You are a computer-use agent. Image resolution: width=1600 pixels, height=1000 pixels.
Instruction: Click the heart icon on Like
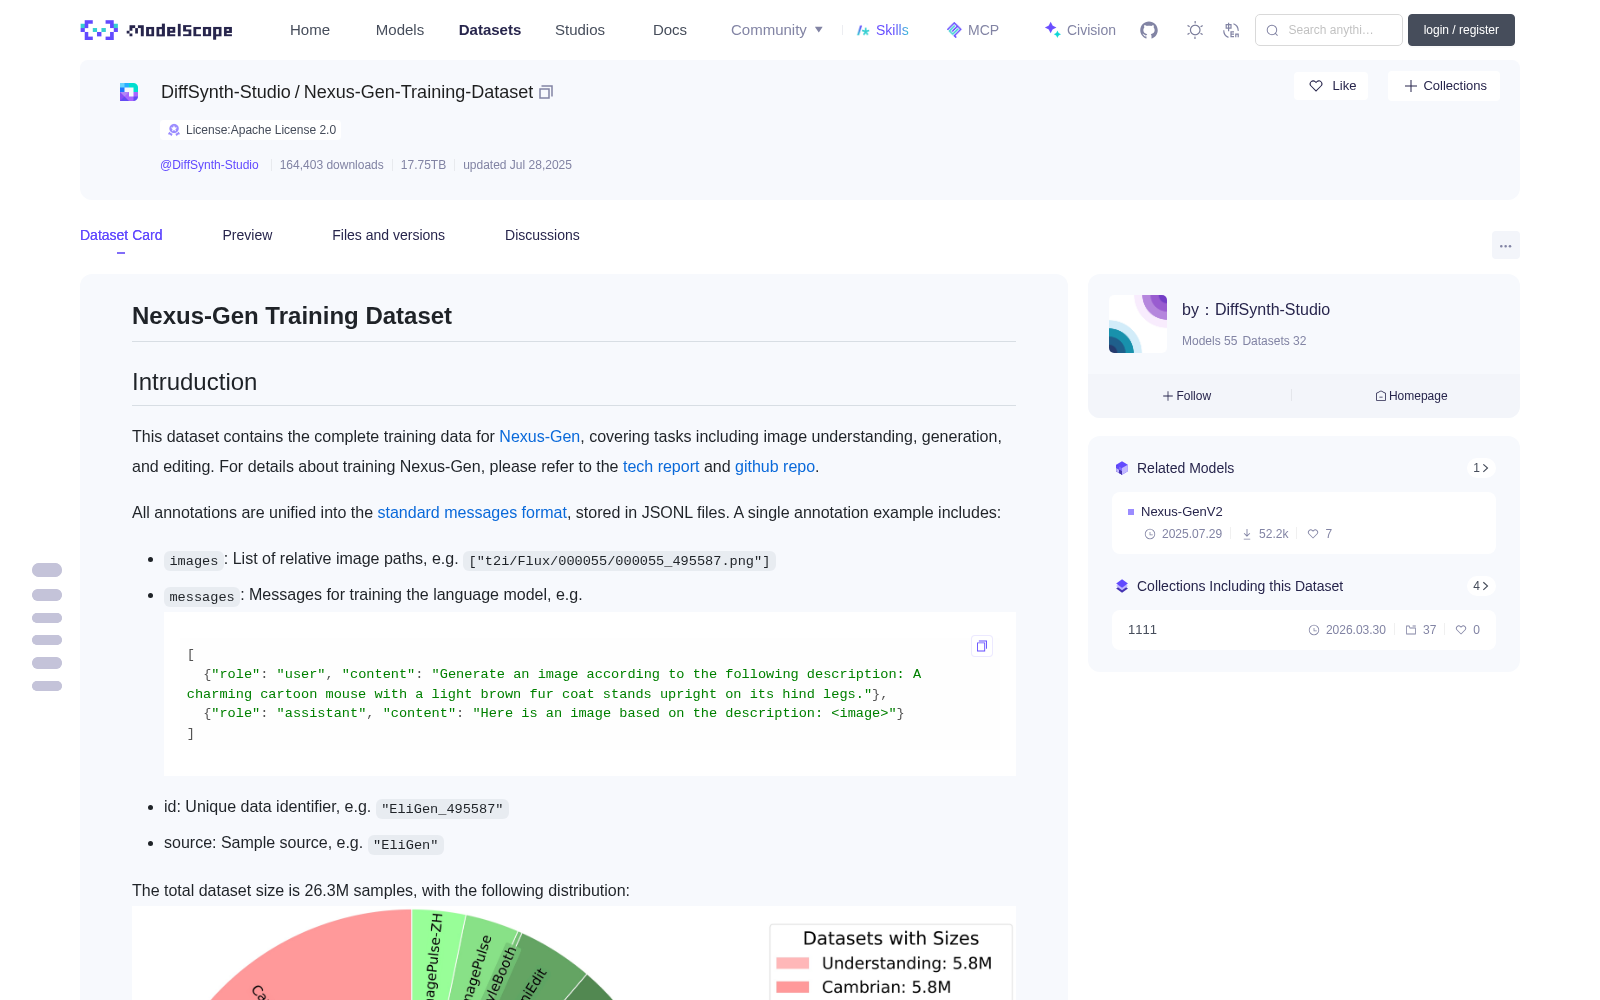point(1316,86)
